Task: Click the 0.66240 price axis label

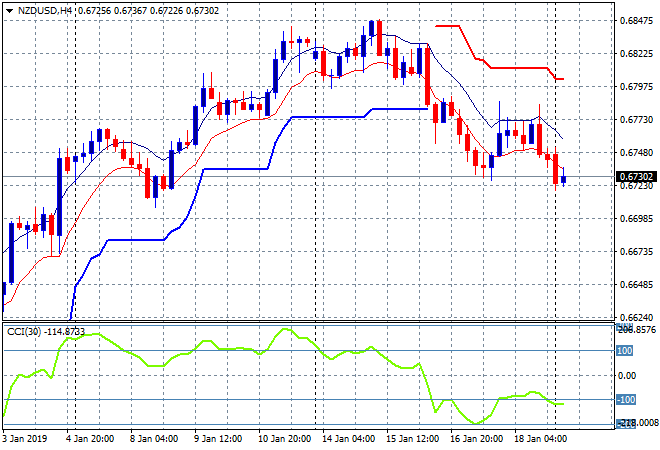Action: (636, 317)
